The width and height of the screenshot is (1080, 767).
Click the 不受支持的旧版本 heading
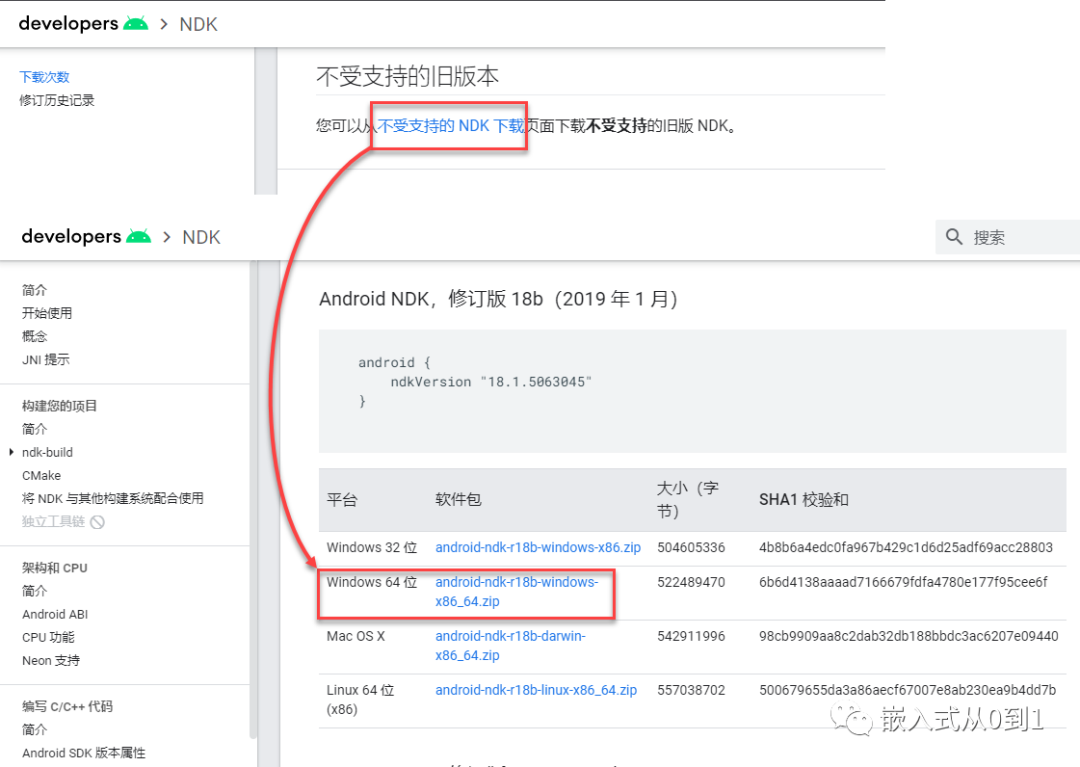407,76
